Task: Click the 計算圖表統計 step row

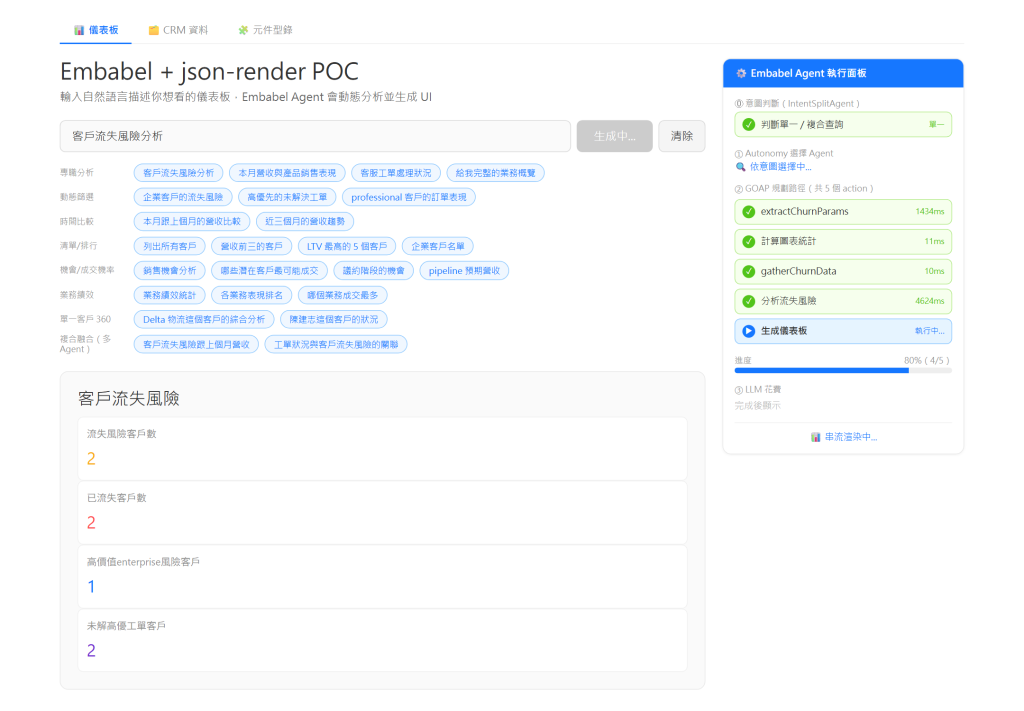Action: (x=843, y=242)
